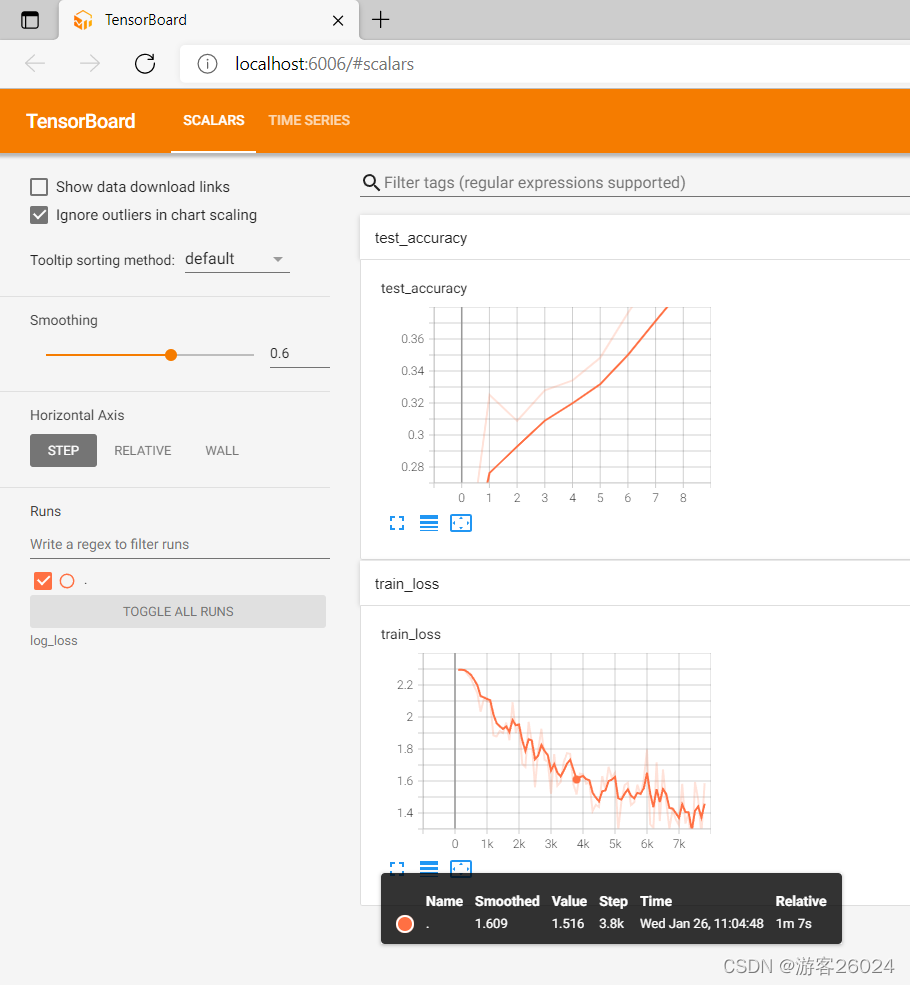Open a new browser tab
This screenshot has width=910, height=985.
pyautogui.click(x=381, y=19)
